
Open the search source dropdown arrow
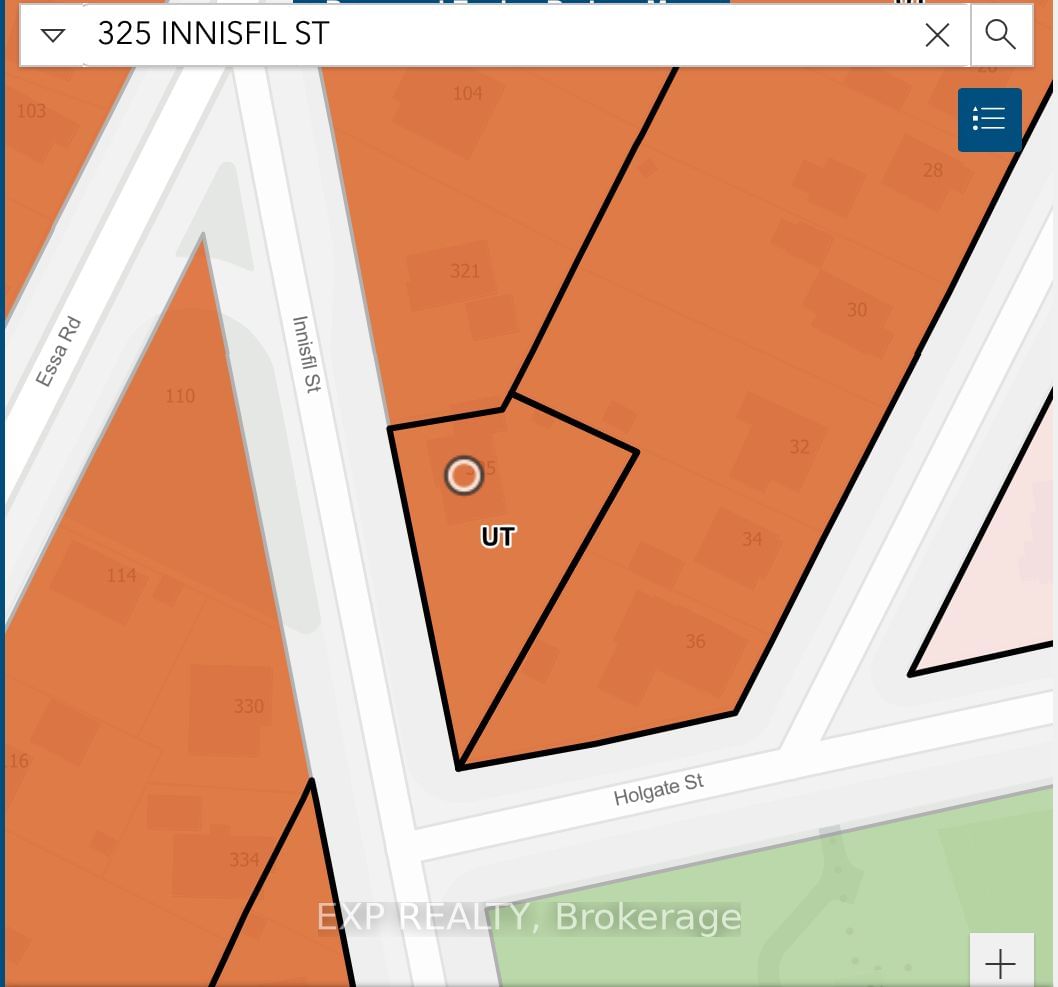52,36
